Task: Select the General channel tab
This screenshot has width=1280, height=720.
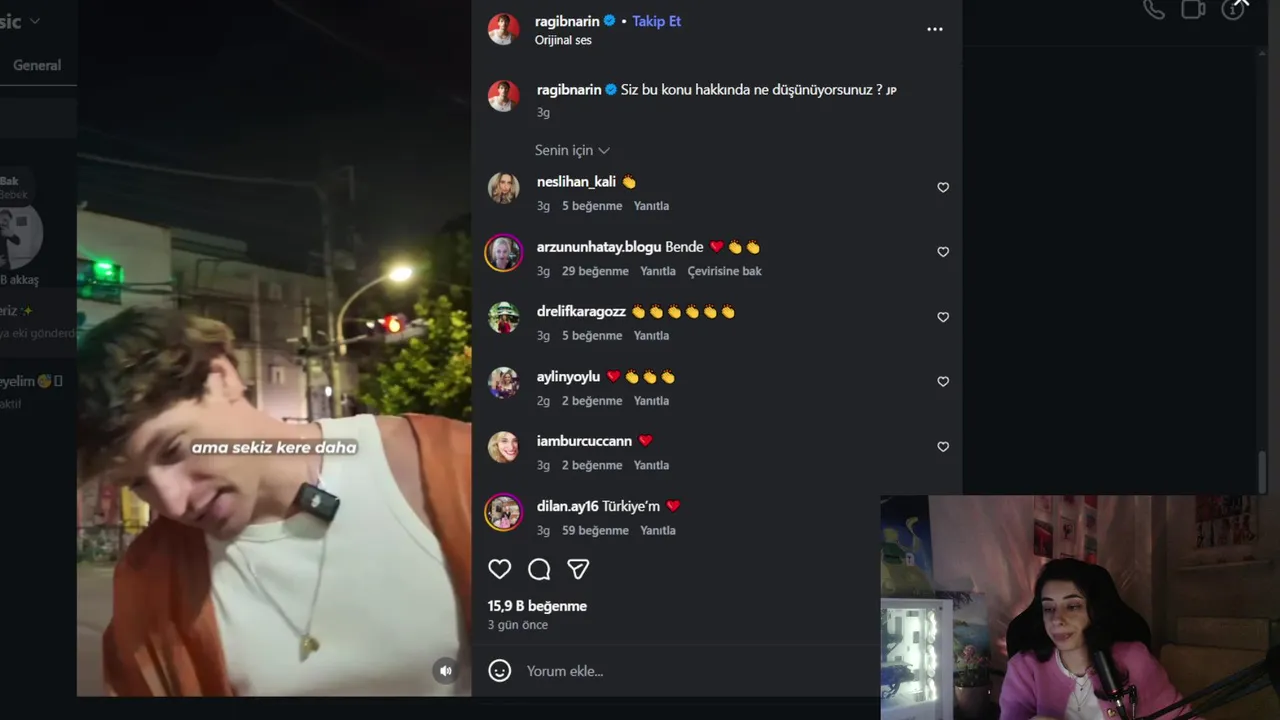Action: click(x=37, y=65)
